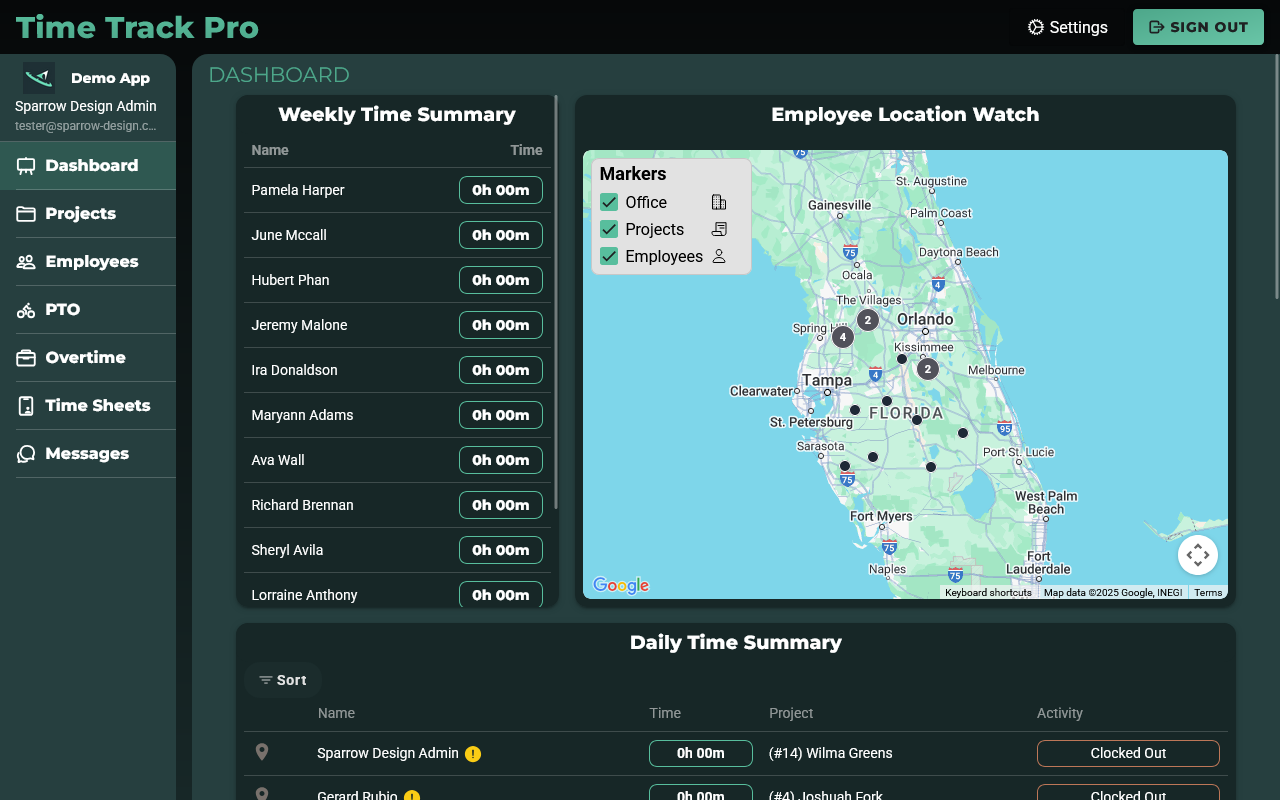This screenshot has width=1280, height=800.
Task: Click Sparrow Design Admin daily 0h 00m
Action: 701,753
